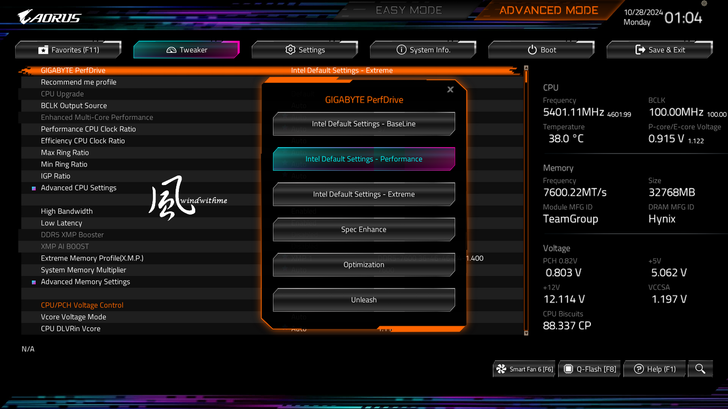The height and width of the screenshot is (409, 728).
Task: Switch to the Tweaker tab
Action: coord(187,50)
